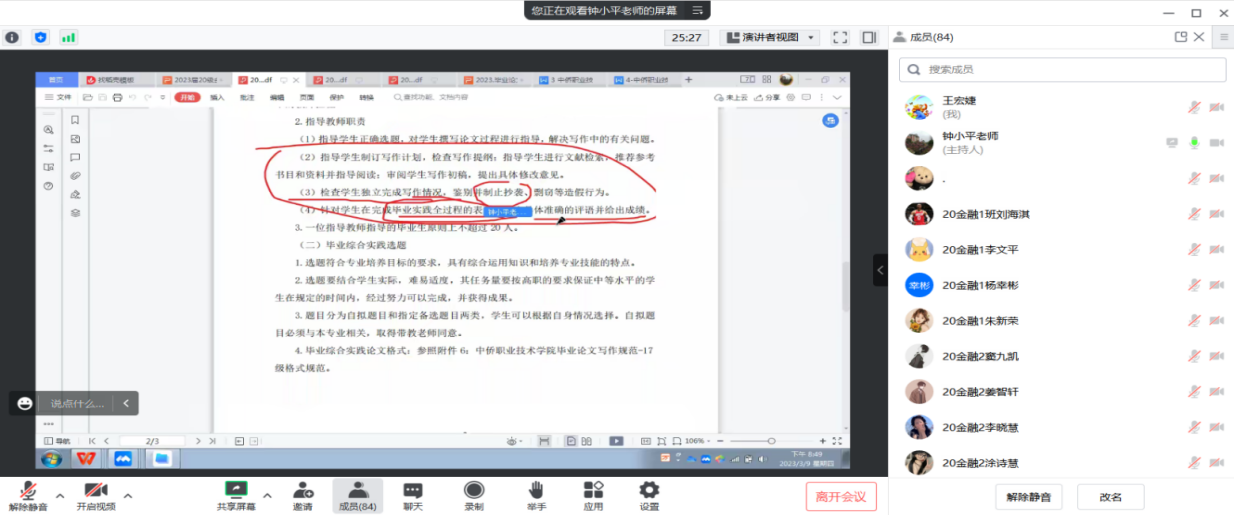Toggle fullscreen mode icon in top bar
Screen dimensions: 1234x515
click(840, 37)
